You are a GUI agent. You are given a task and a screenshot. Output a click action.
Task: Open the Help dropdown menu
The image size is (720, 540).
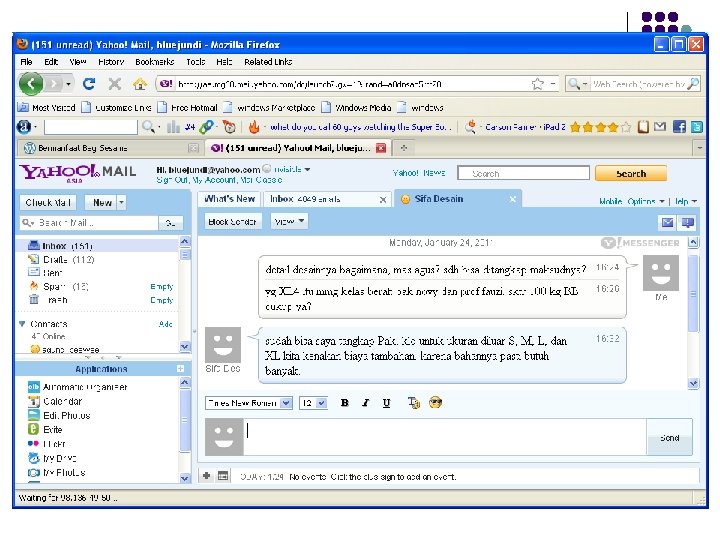[x=686, y=201]
